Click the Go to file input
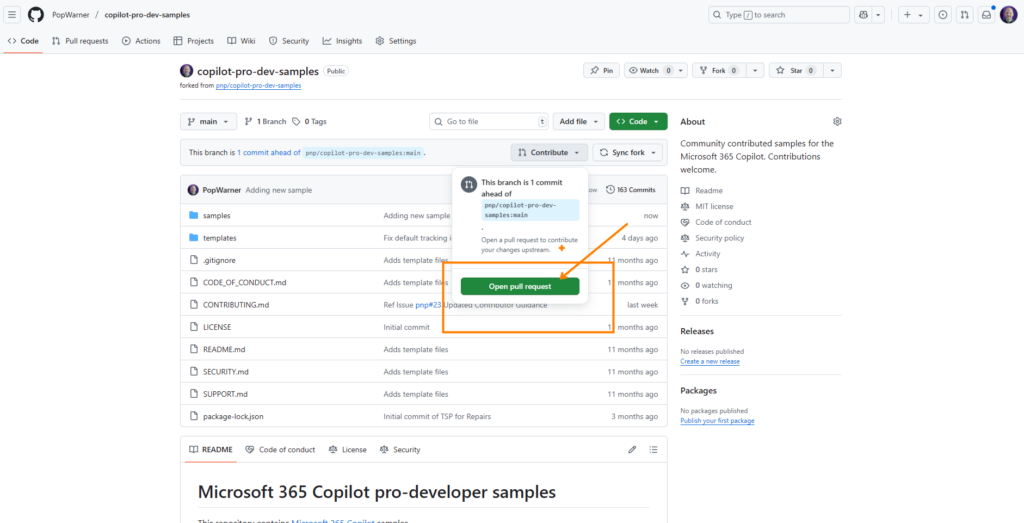 tap(489, 121)
